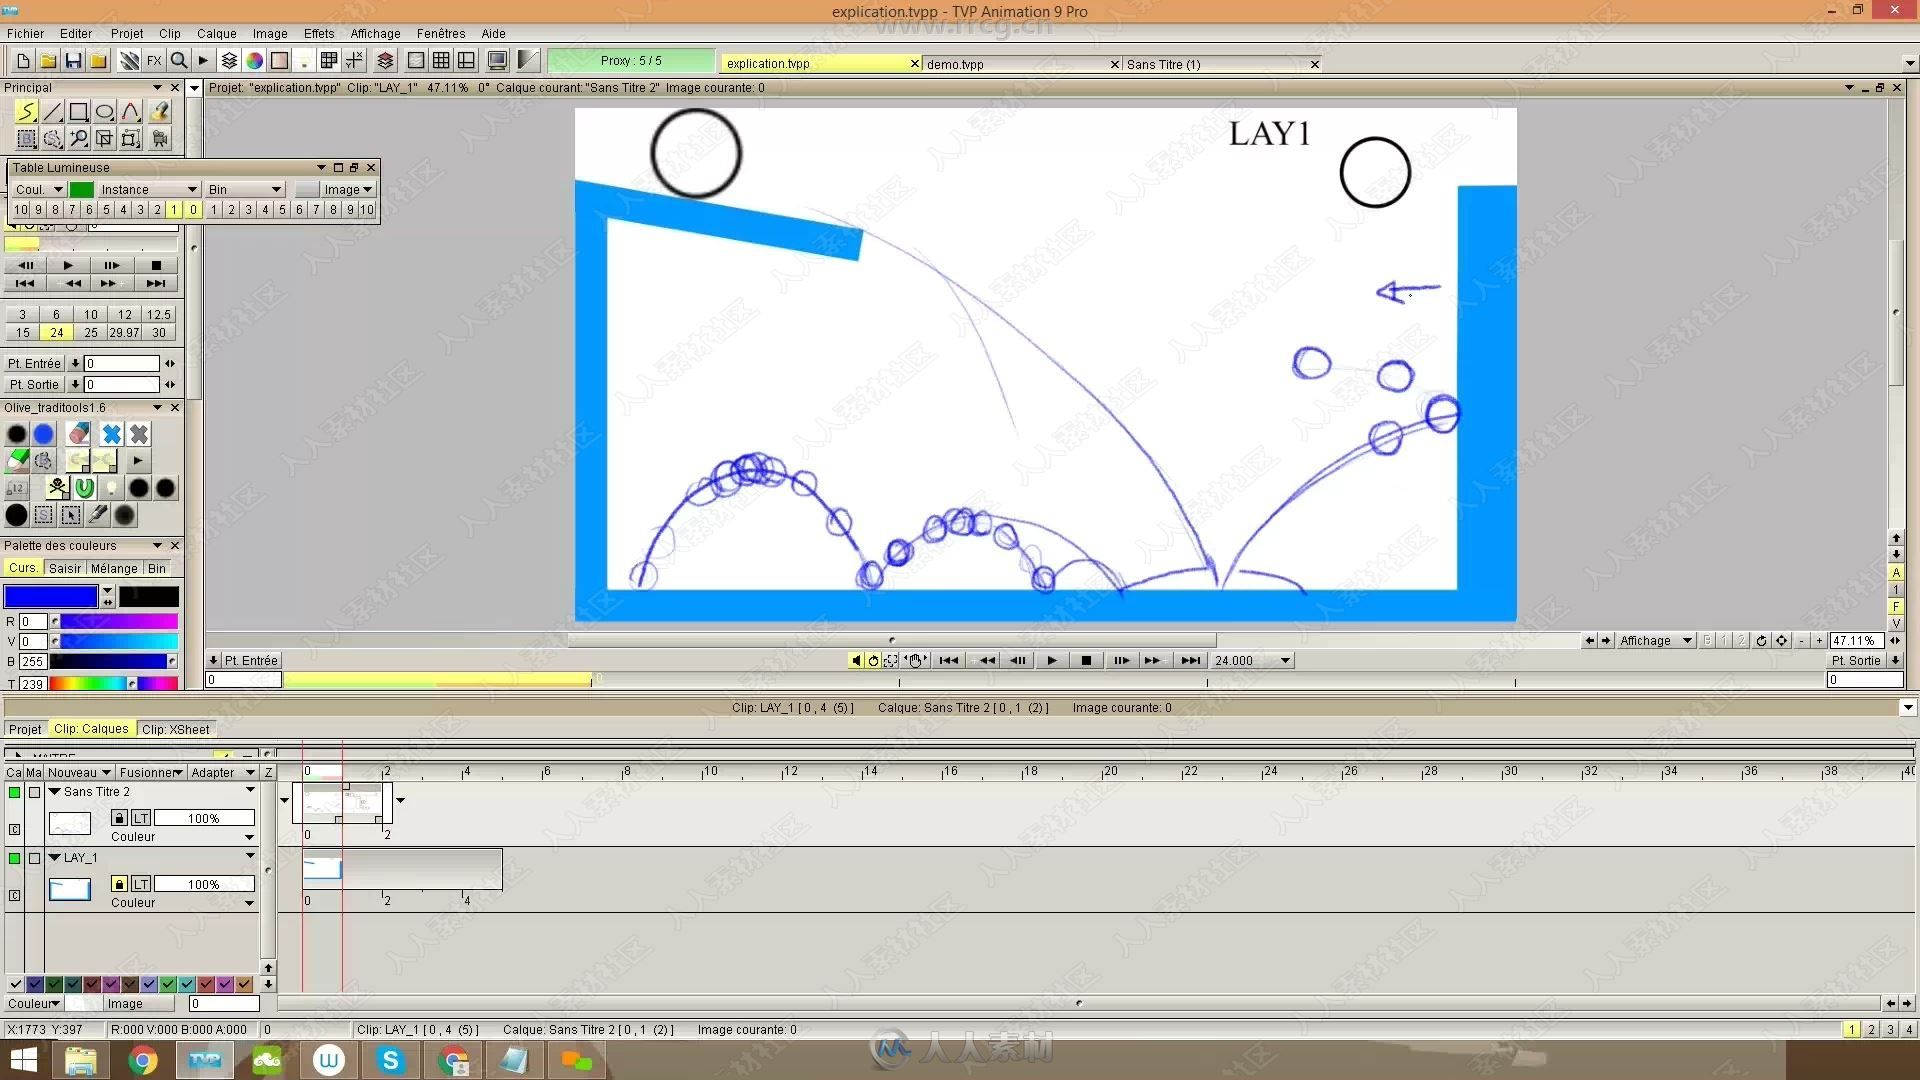Open the Instance dropdown in Table Lumineuse
The height and width of the screenshot is (1080, 1920).
click(x=149, y=189)
